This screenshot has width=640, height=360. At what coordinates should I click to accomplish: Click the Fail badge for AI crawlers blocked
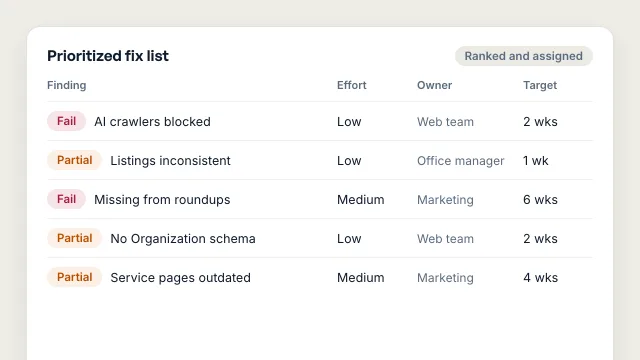coord(67,121)
